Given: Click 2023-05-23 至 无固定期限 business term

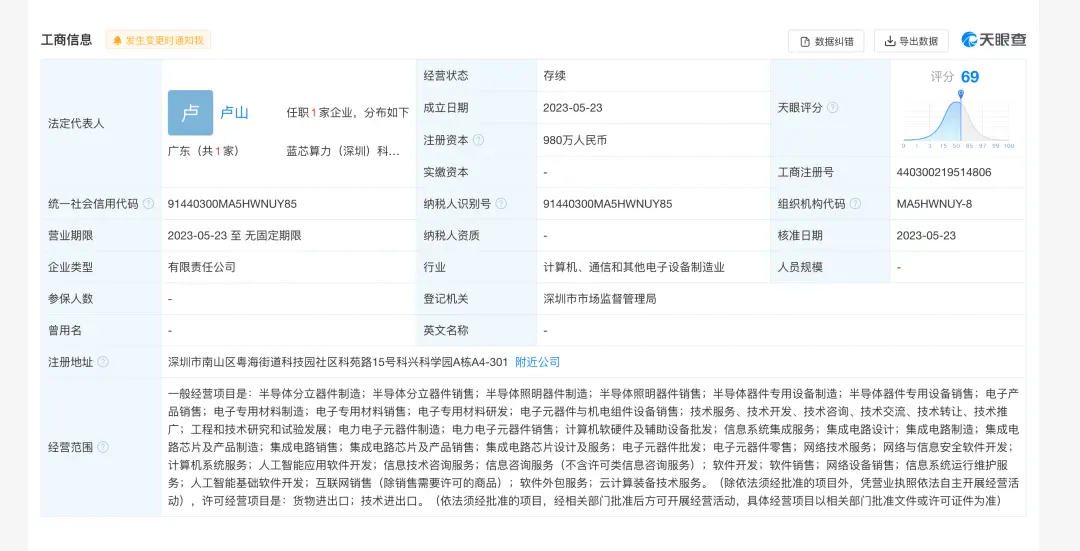Looking at the screenshot, I should coord(234,236).
